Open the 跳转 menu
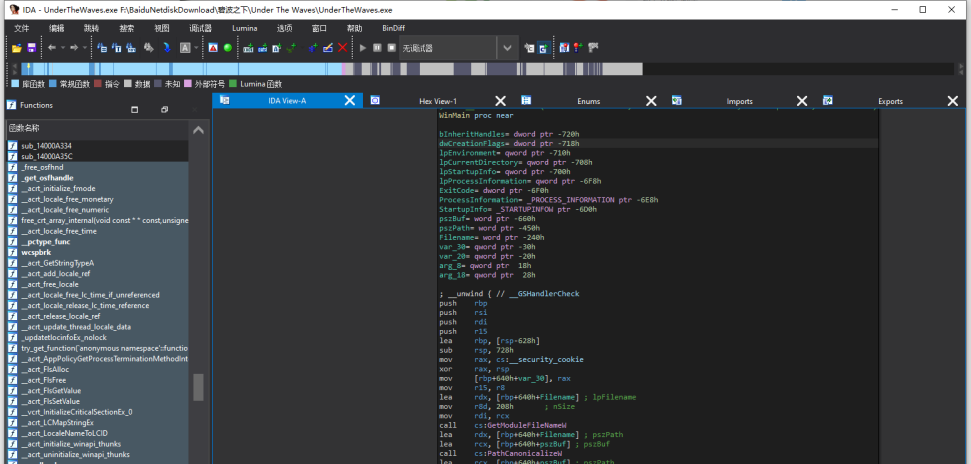The width and height of the screenshot is (971, 464). coord(91,28)
